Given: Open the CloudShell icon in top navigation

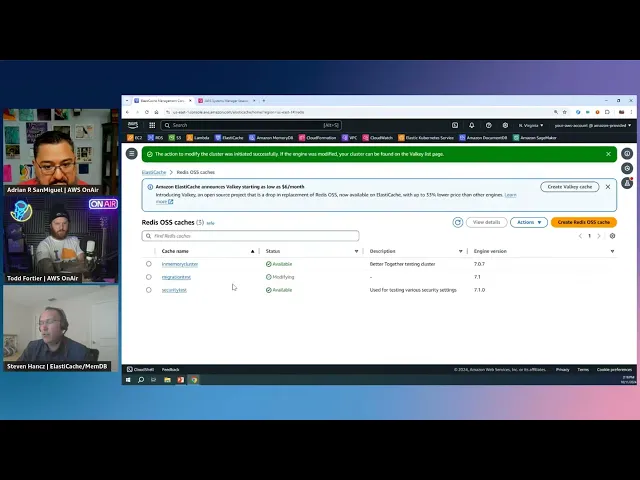Looking at the screenshot, I should point(455,125).
